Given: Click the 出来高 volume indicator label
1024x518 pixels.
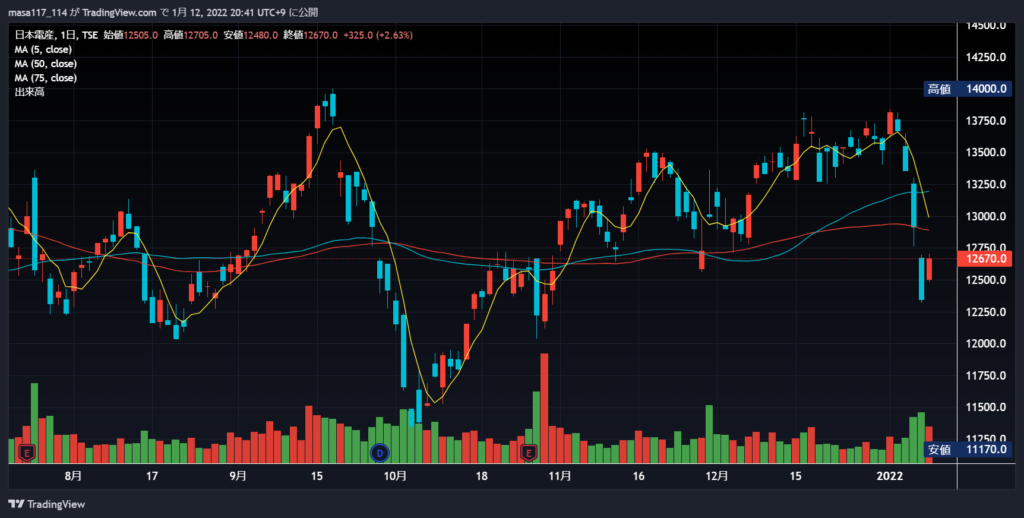Looking at the screenshot, I should click(x=29, y=93).
